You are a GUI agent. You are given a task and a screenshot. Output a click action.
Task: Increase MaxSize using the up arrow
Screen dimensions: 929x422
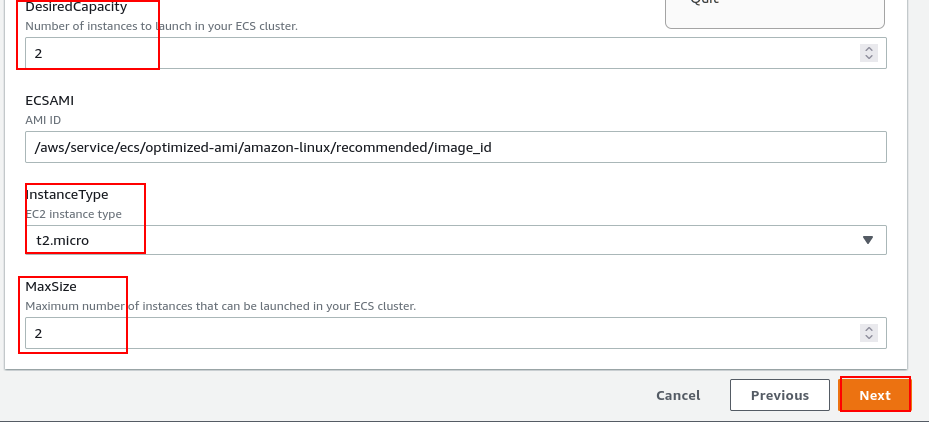click(868, 328)
